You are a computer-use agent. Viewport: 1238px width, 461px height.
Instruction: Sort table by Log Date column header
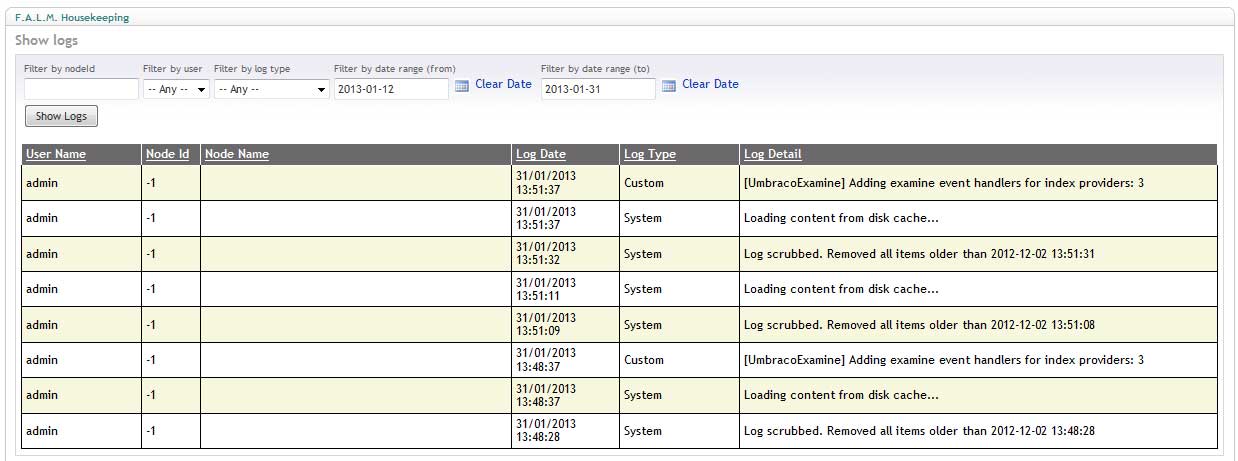[x=541, y=154]
